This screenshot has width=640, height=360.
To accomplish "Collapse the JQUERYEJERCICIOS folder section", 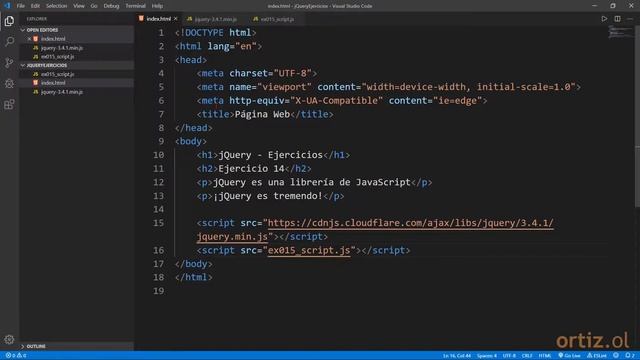I will (x=44, y=65).
